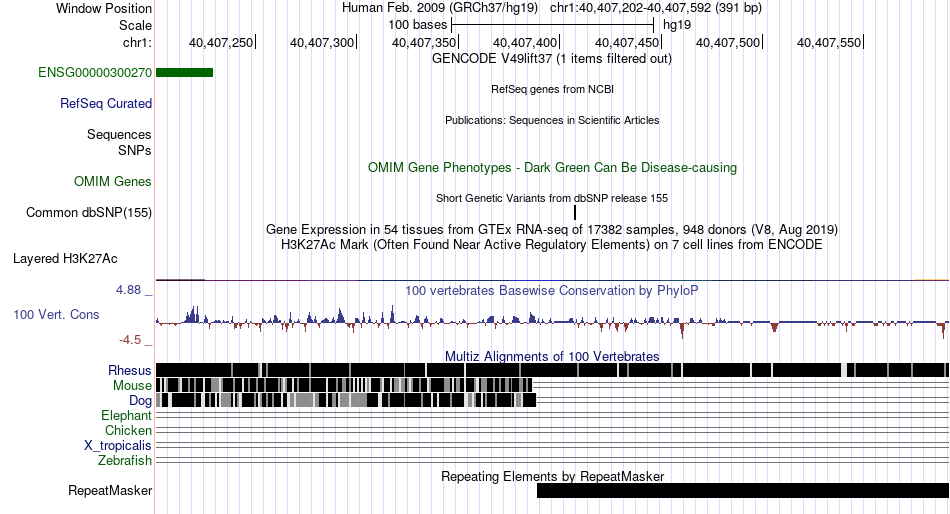Click the Chicken alignment label
The image size is (950, 514).
click(x=128, y=430)
